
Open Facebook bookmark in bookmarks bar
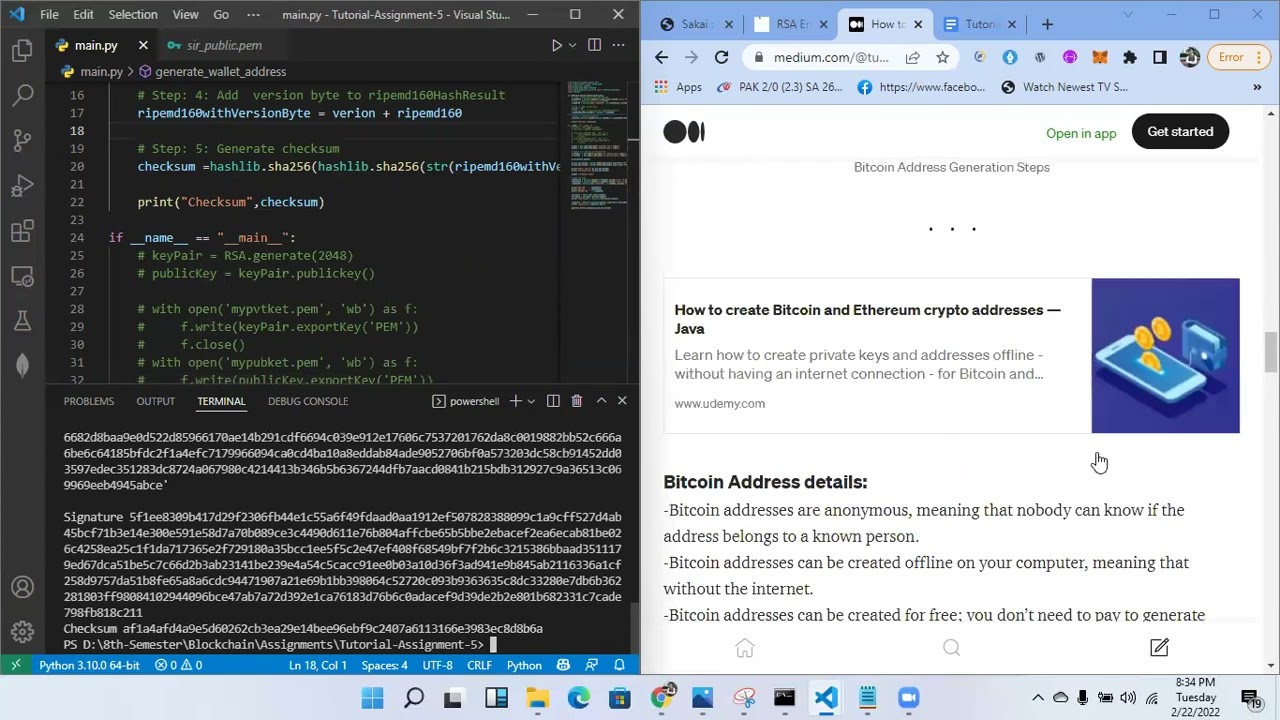pyautogui.click(x=921, y=87)
